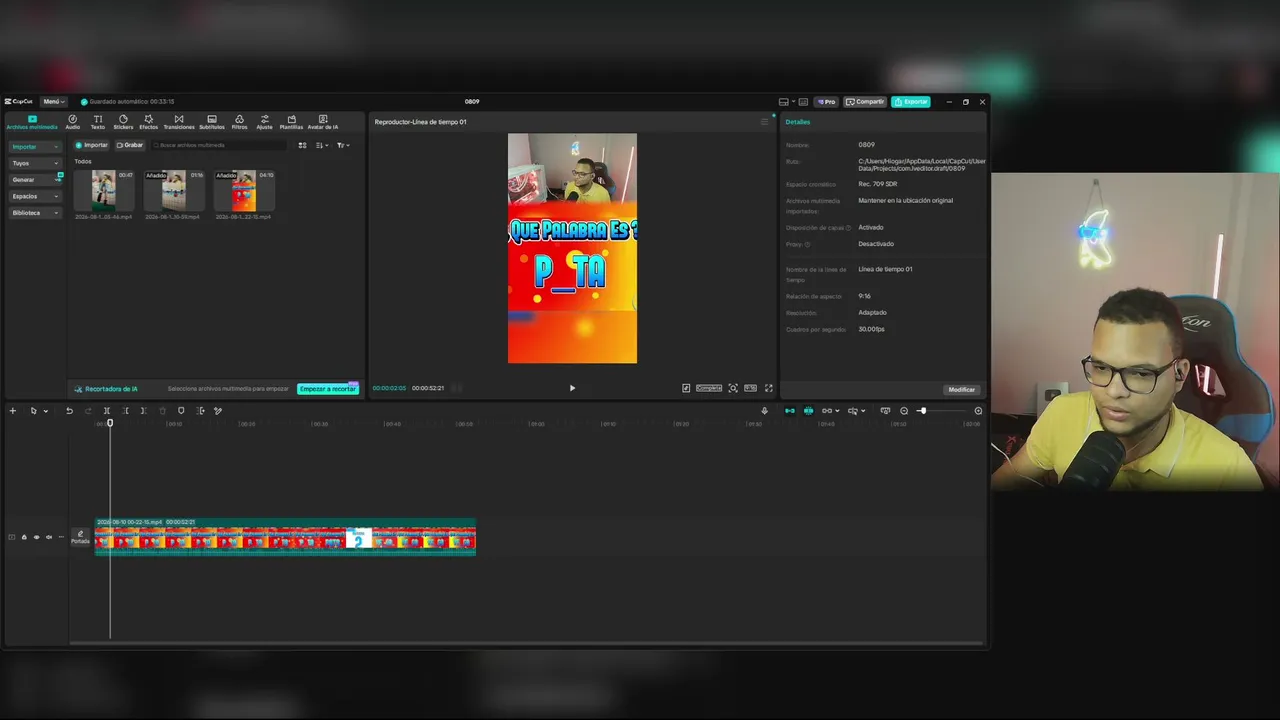Click the microphone record voiceover icon
Screen dimensions: 1280x720
coord(765,411)
